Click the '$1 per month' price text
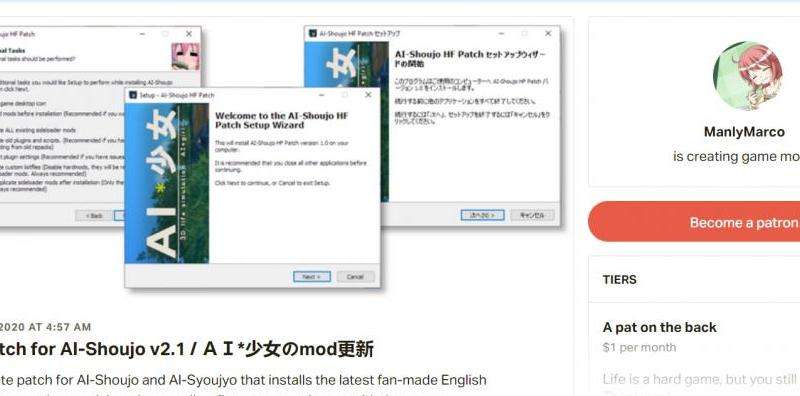 pyautogui.click(x=639, y=348)
